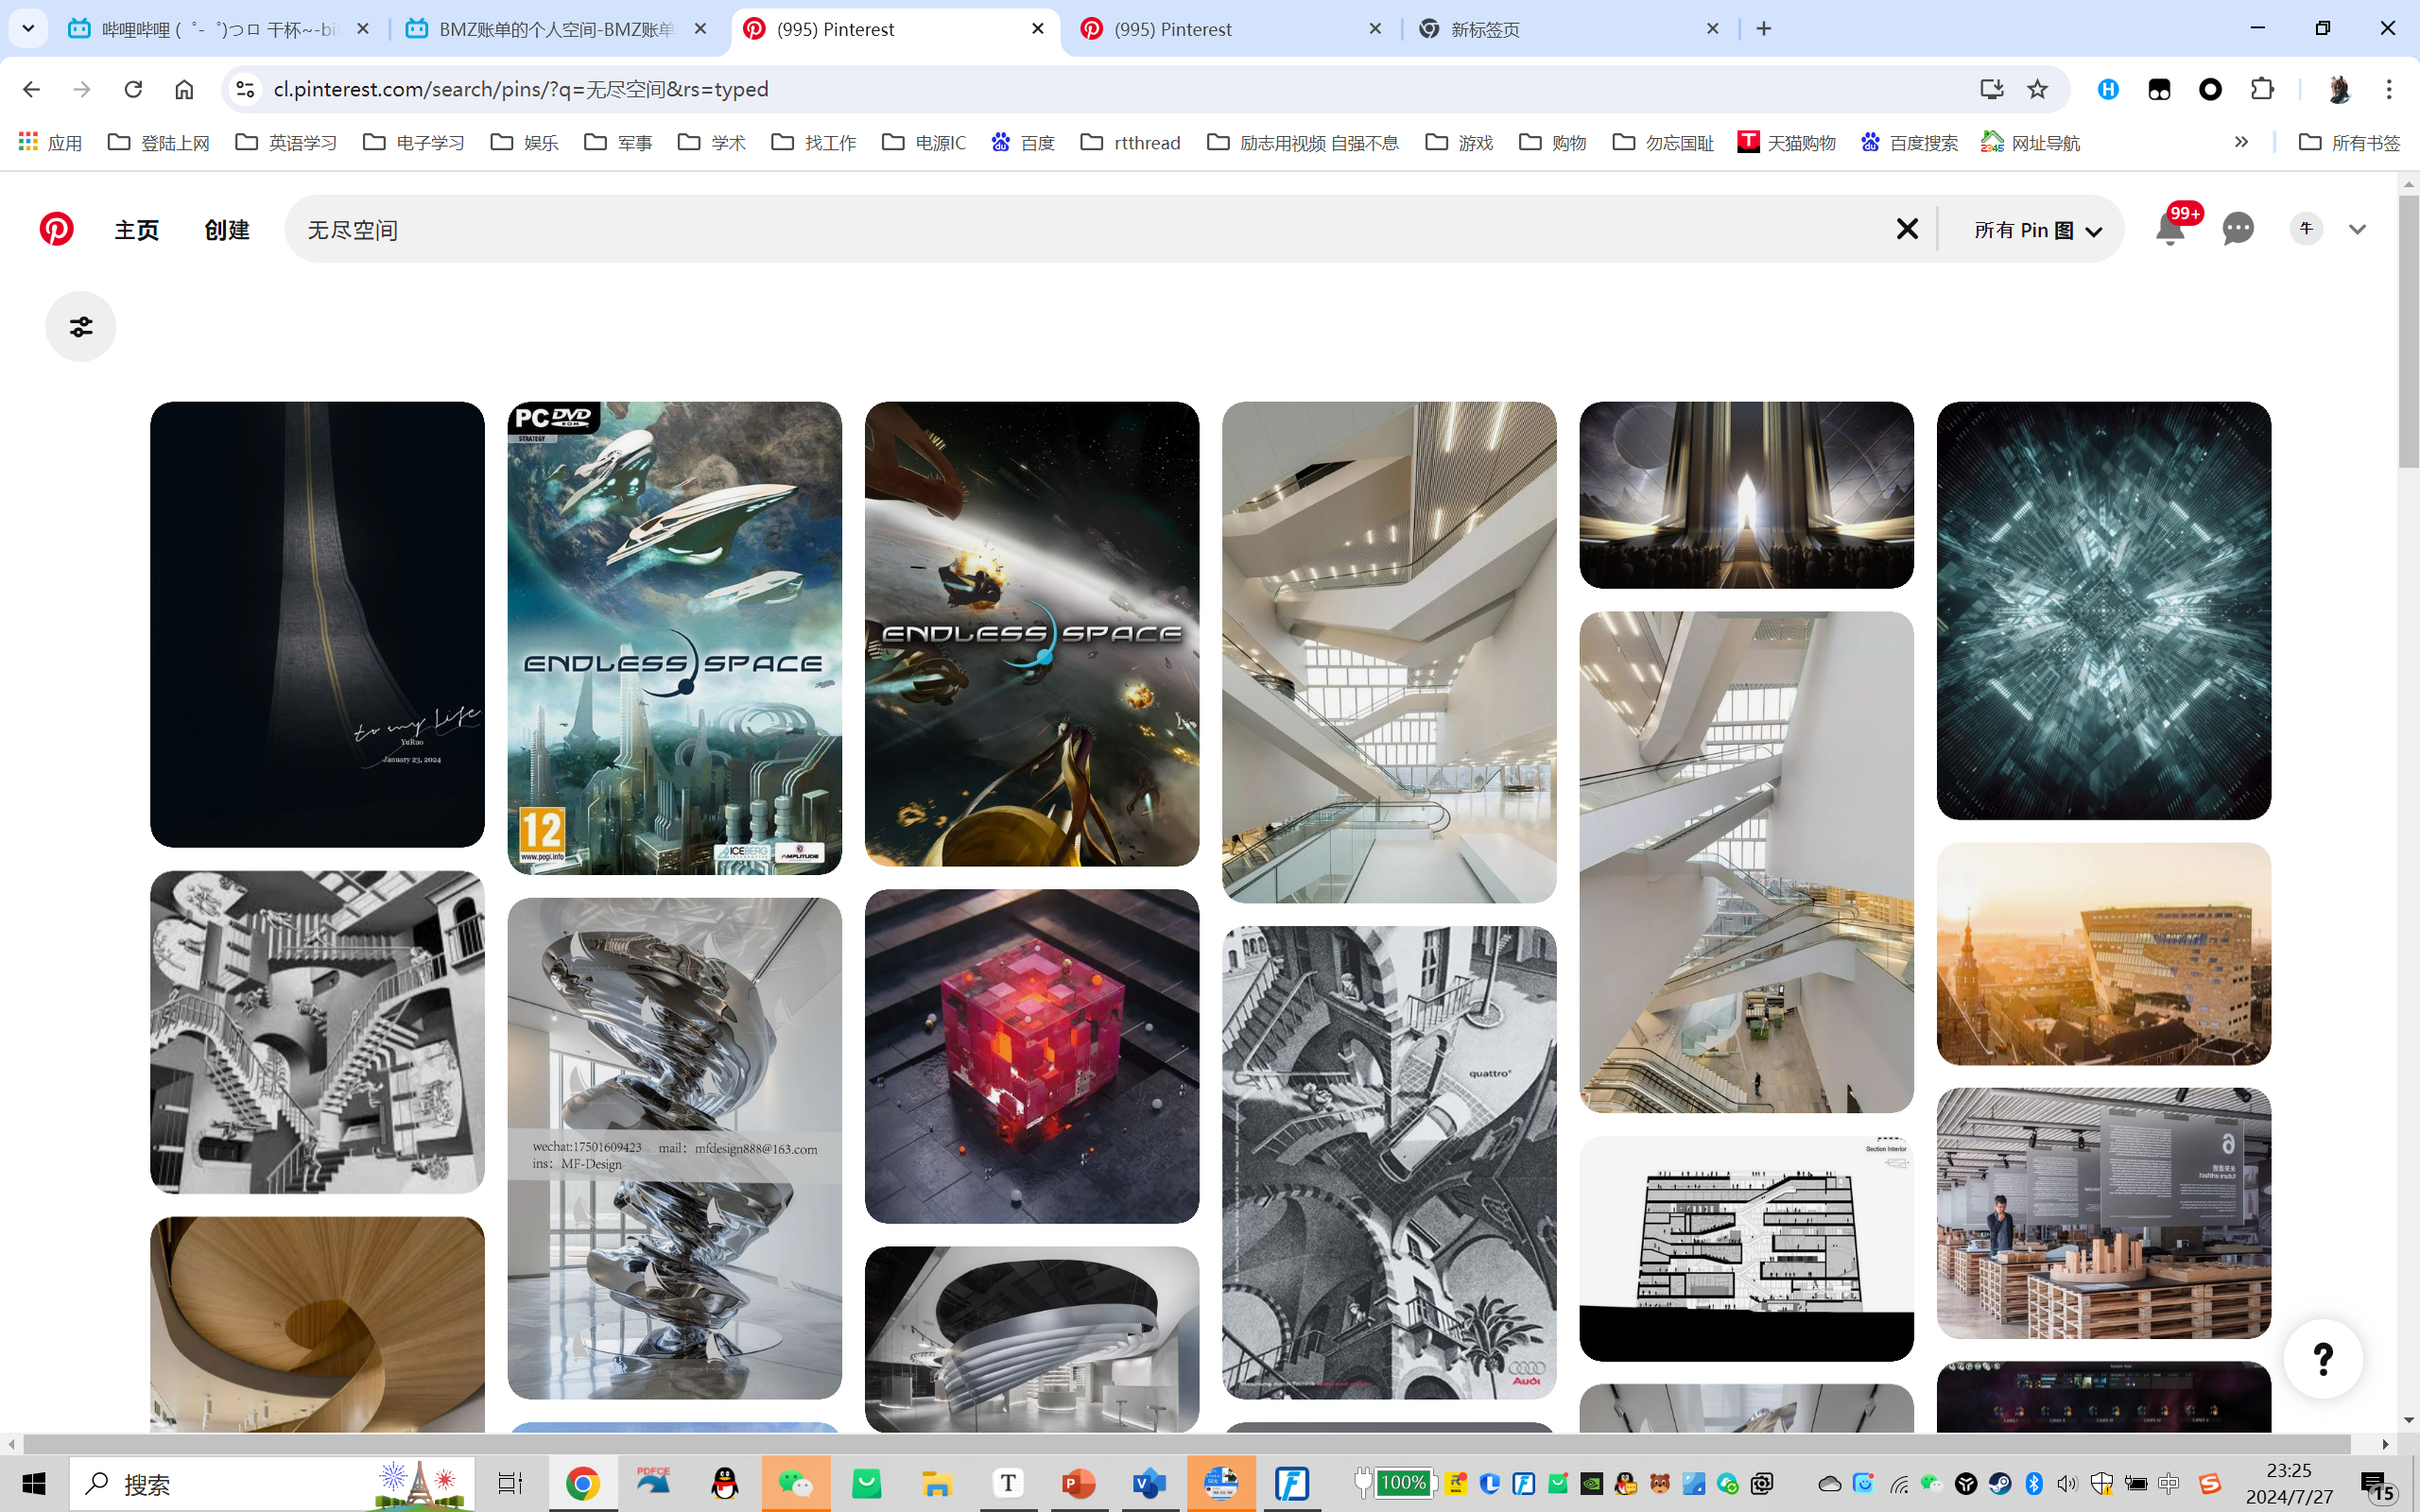Expand the accounts chevron beside avatar
Screen dimensions: 2420x1512
coord(2357,229)
